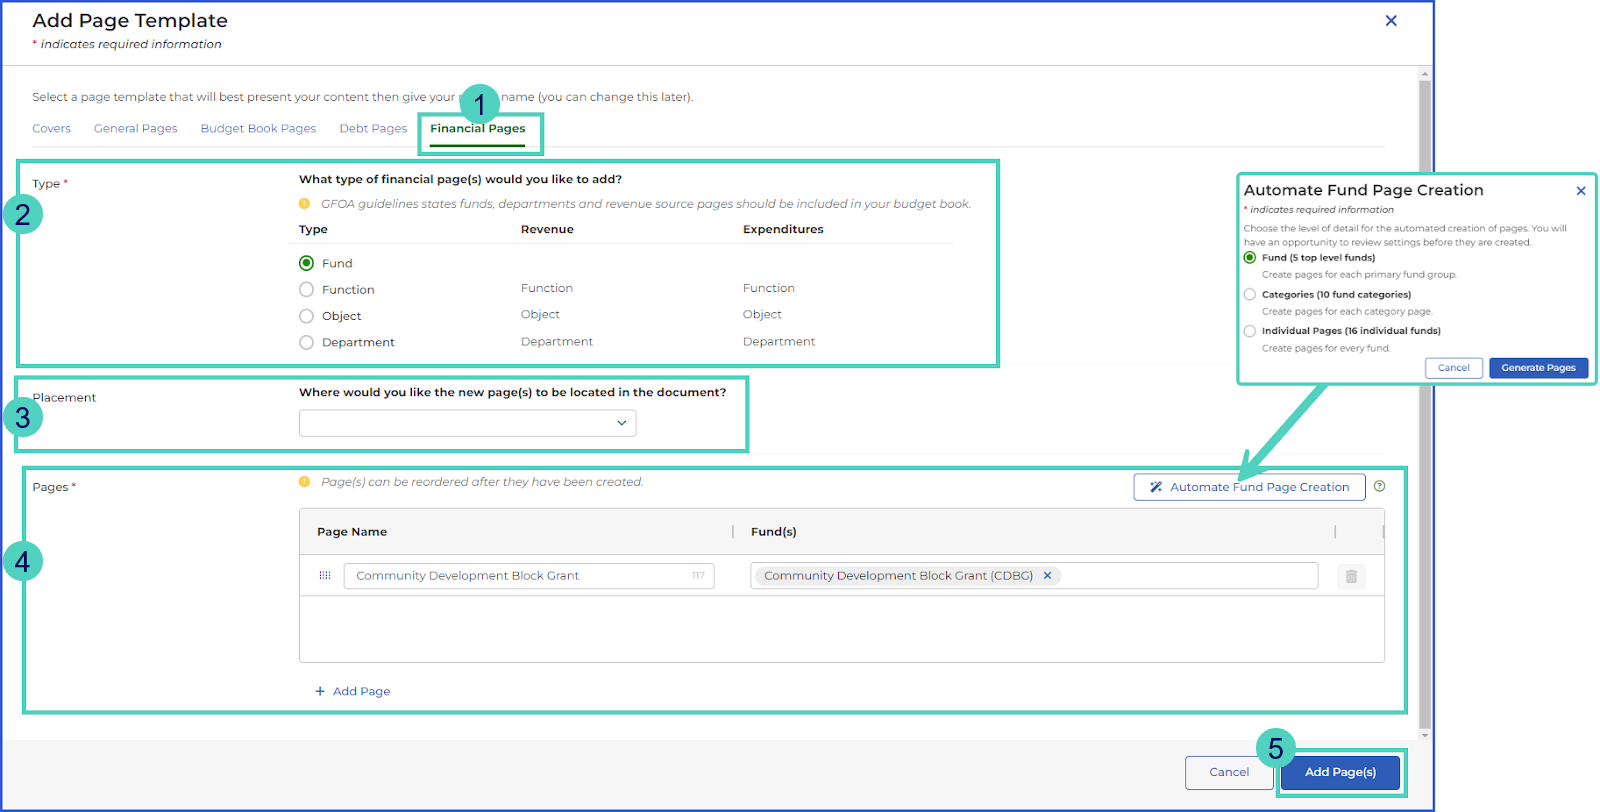Click the dialog vertical scrollbar
Viewport: 1600px width, 812px height.
tap(1425, 404)
